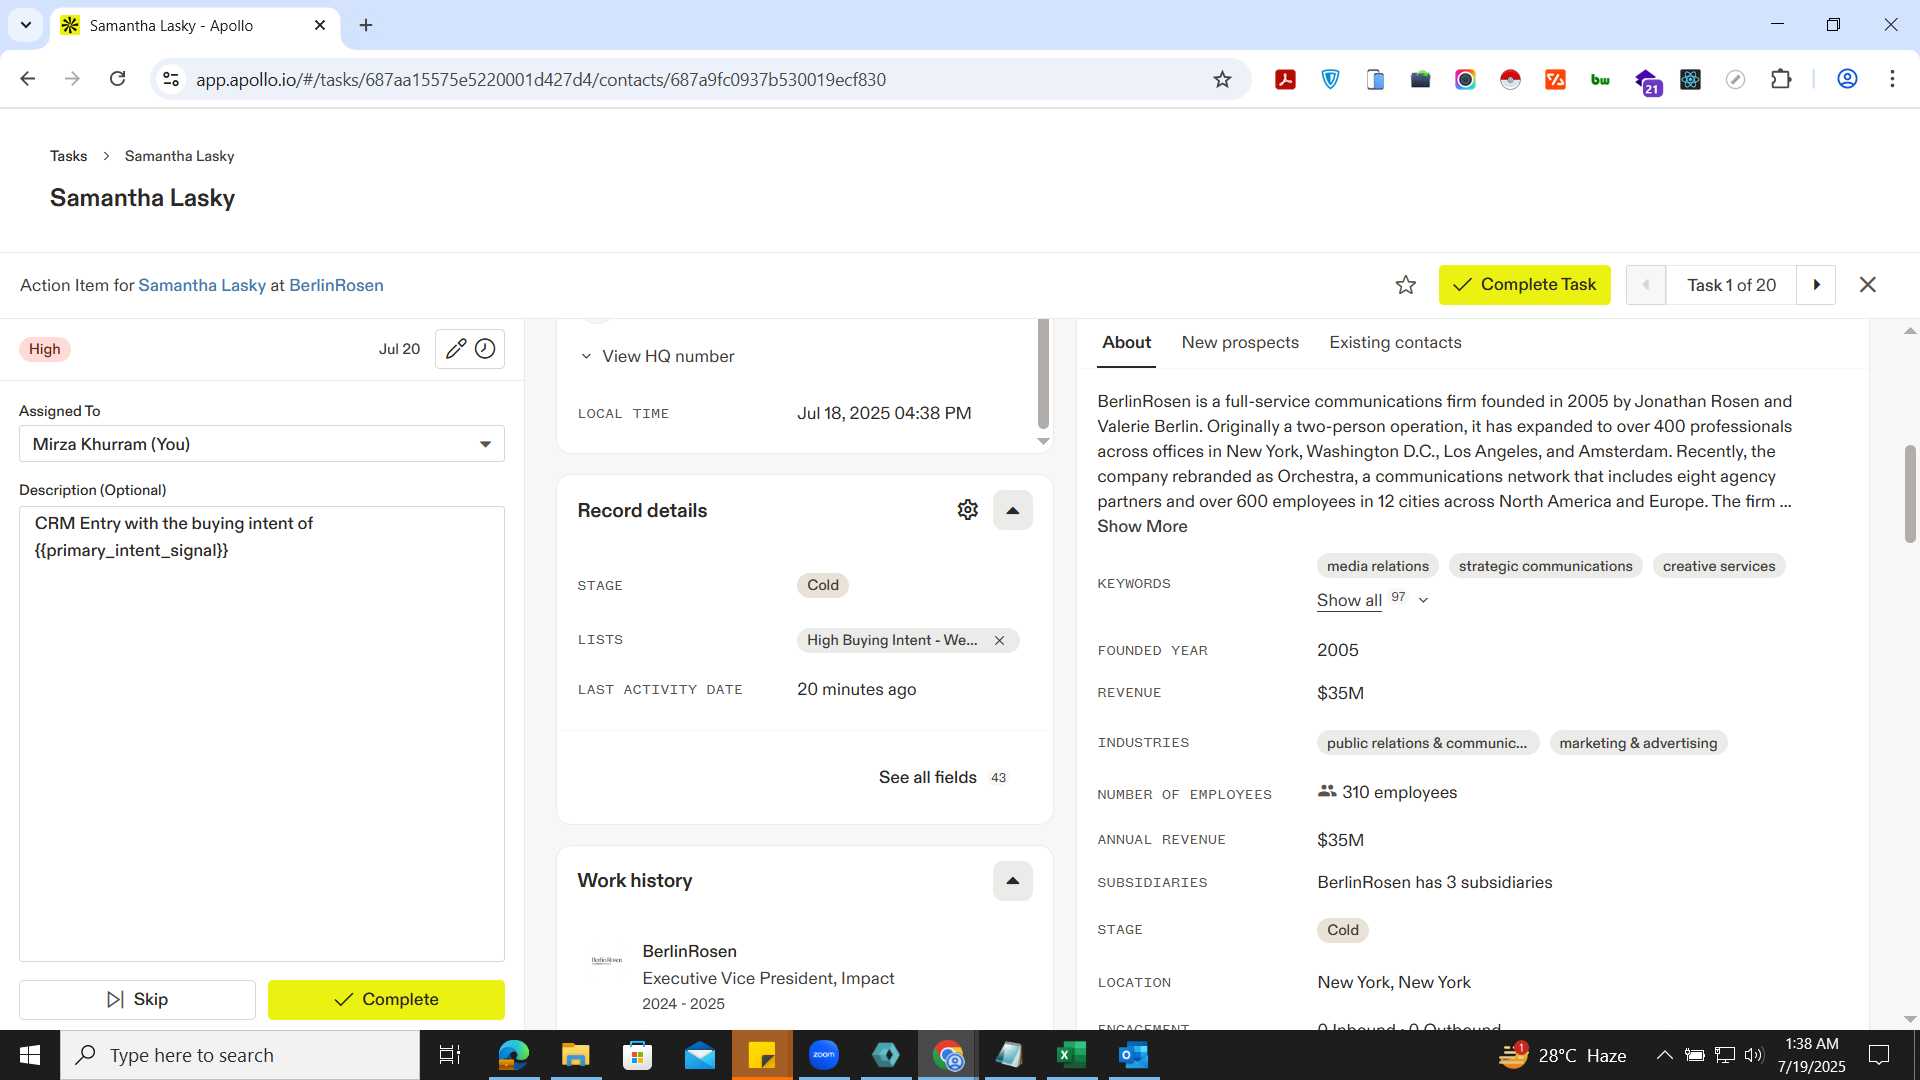The width and height of the screenshot is (1920, 1080).
Task: Go back to Tasks breadcrumb
Action: 68,156
